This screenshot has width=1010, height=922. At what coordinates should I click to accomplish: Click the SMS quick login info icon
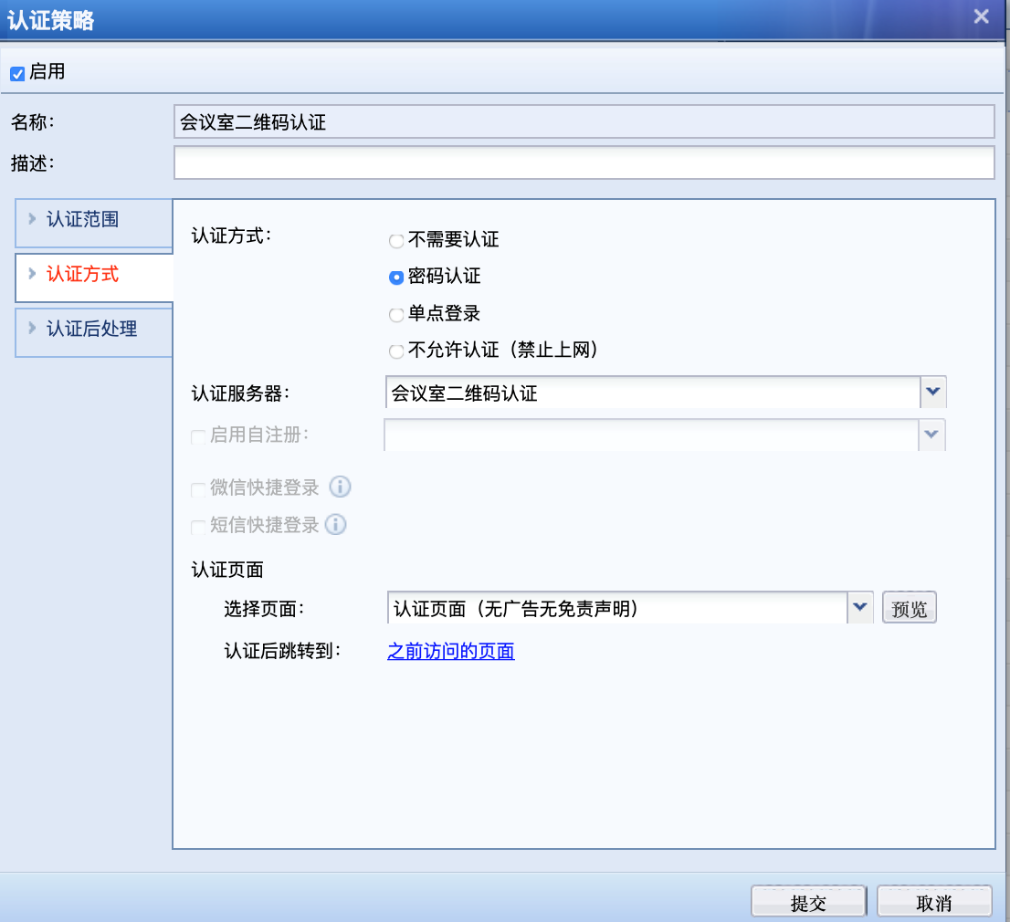pyautogui.click(x=335, y=524)
